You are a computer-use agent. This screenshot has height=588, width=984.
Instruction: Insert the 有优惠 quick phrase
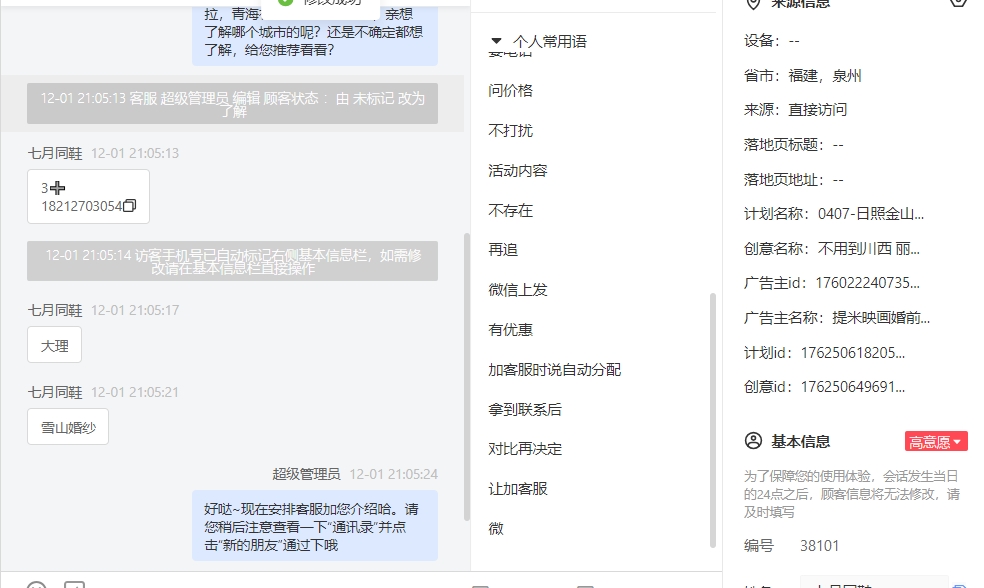pyautogui.click(x=510, y=330)
